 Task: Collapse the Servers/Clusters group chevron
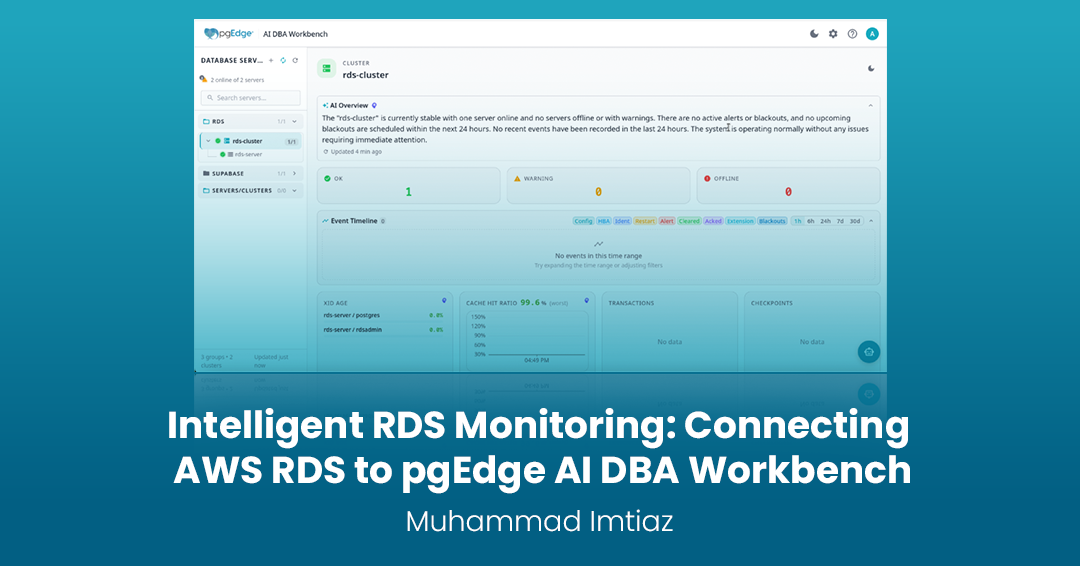point(295,191)
